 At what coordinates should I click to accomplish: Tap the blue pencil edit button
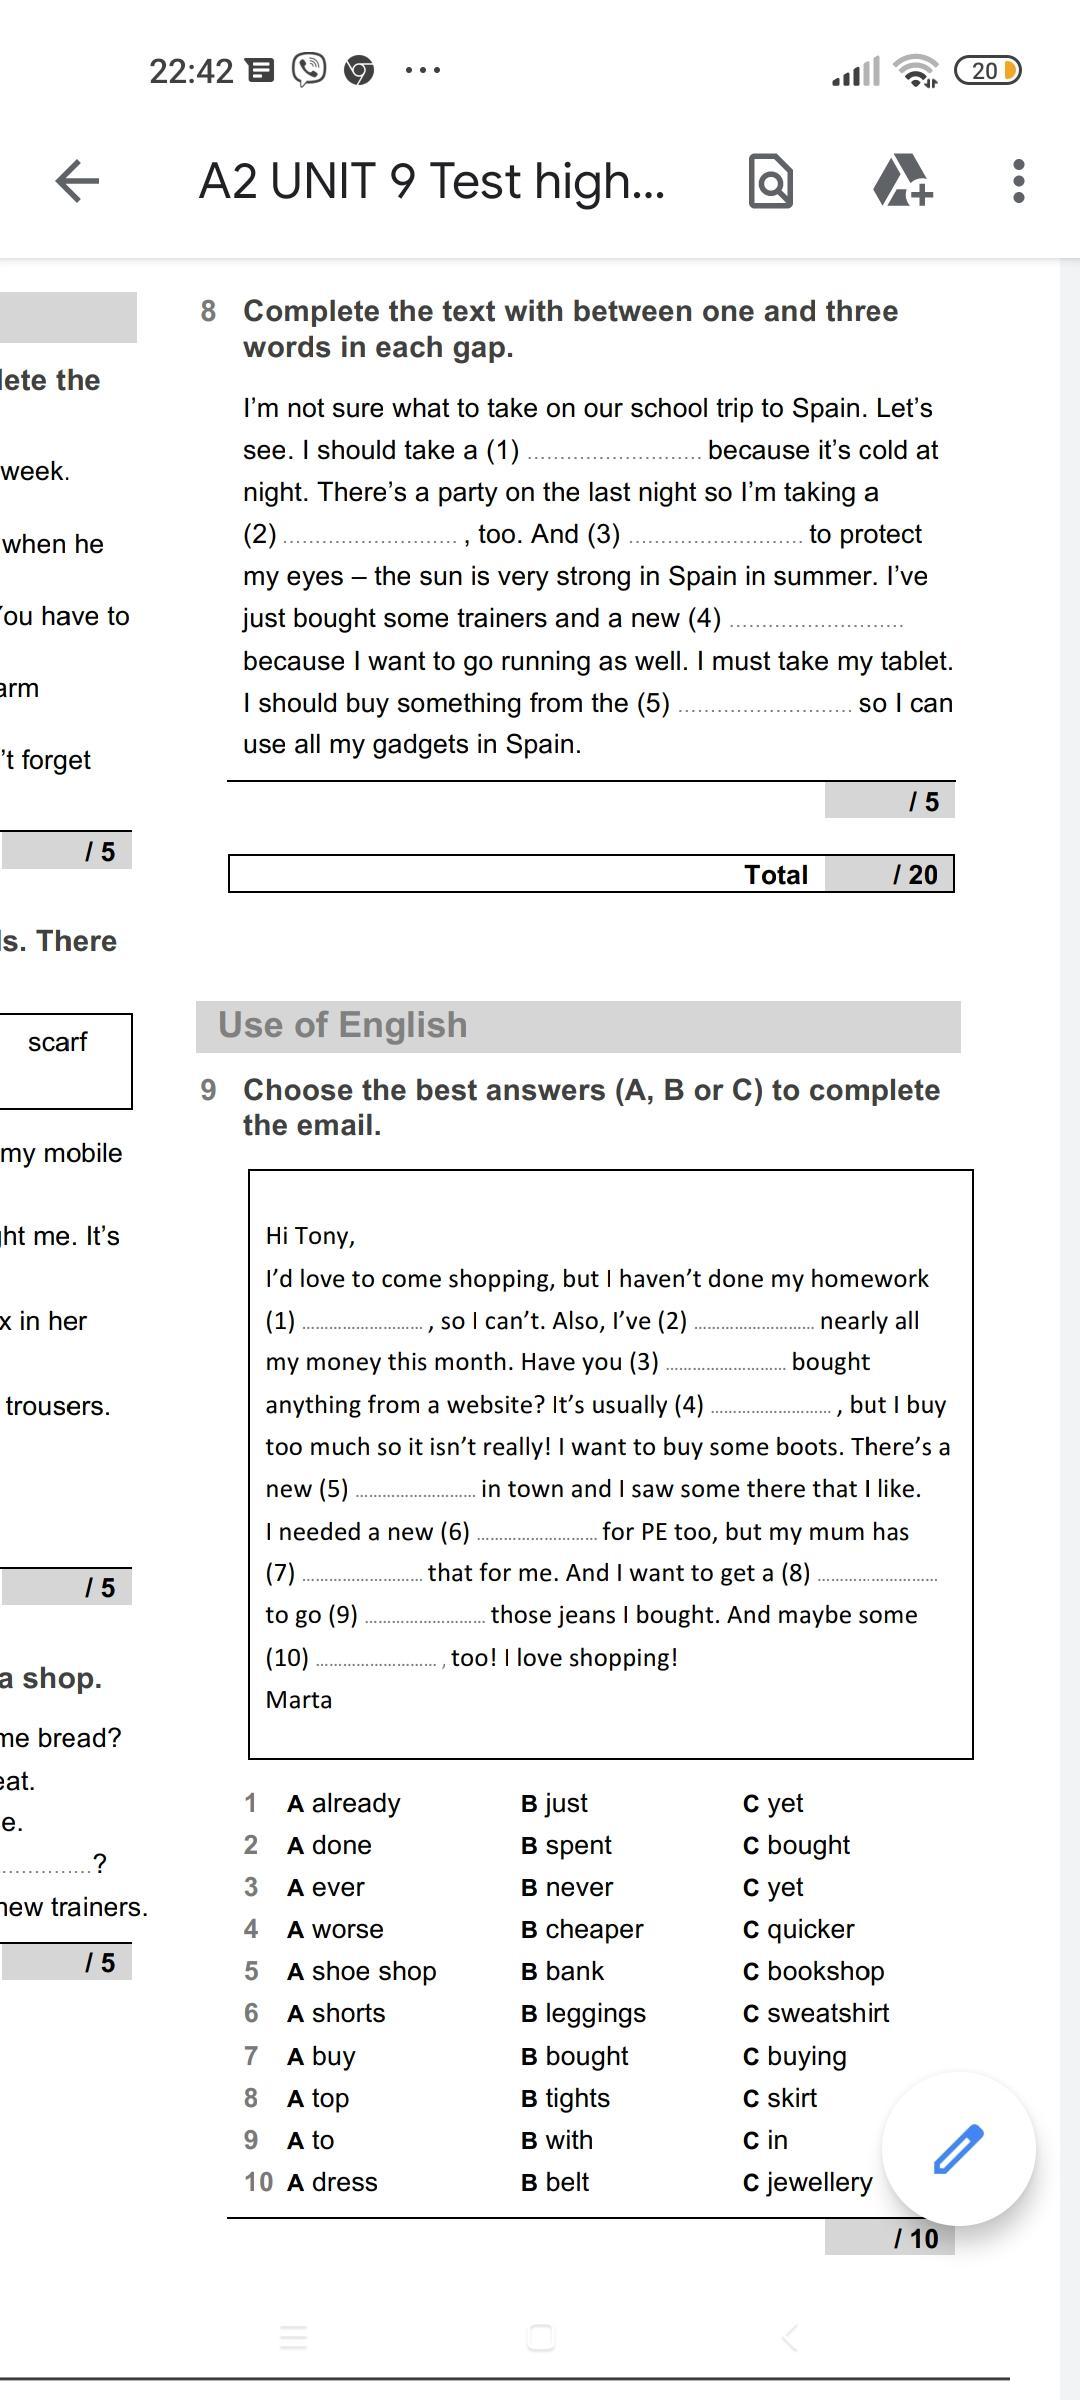[x=958, y=2149]
